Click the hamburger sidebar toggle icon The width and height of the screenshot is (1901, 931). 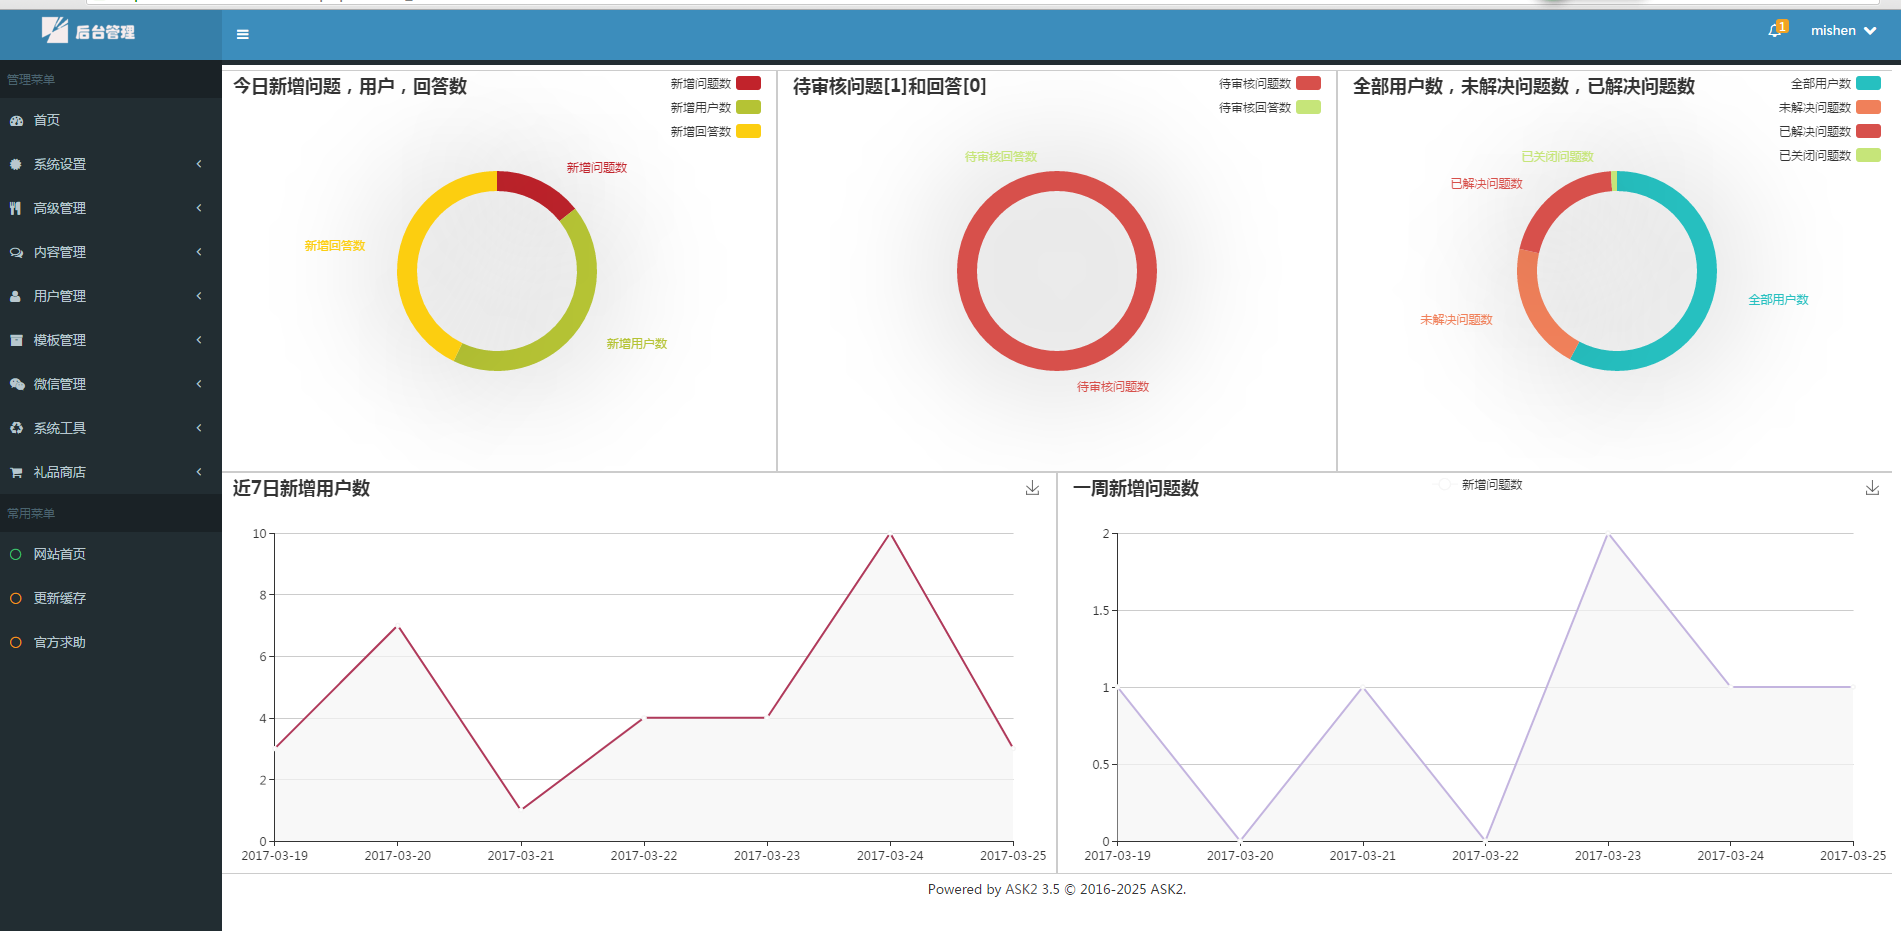242,34
